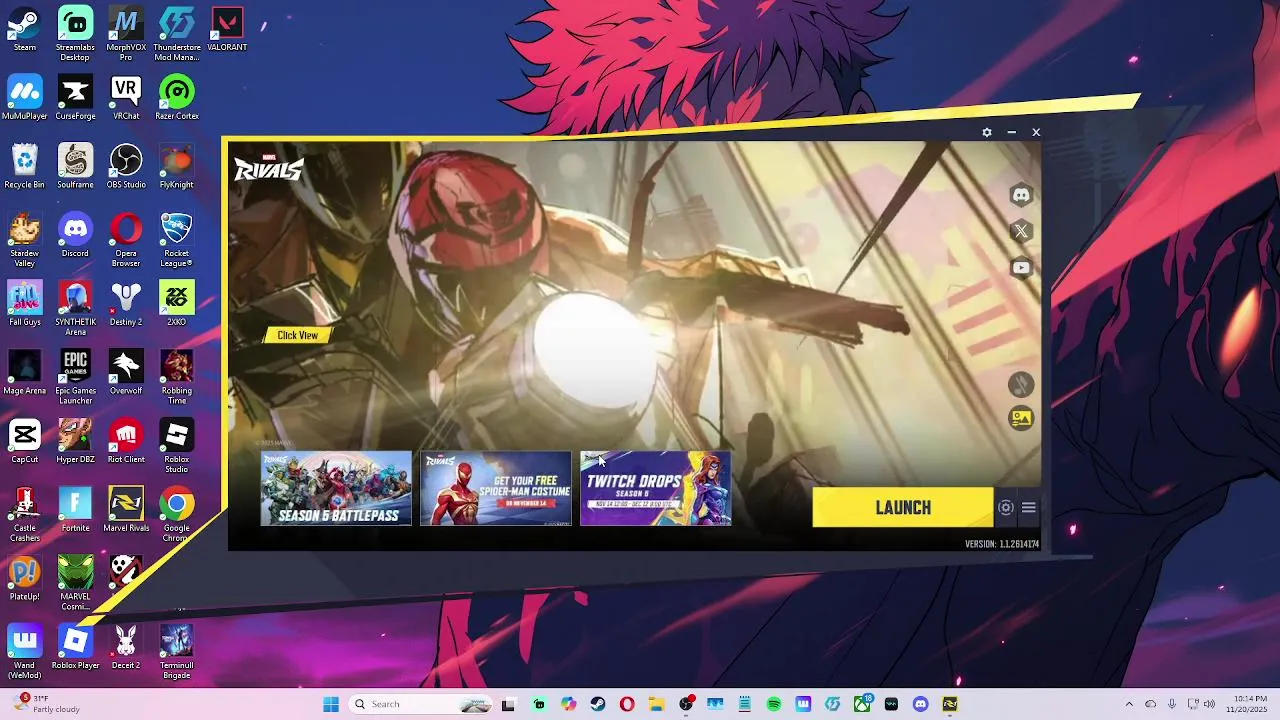Open game settings gear beside Launch

[x=1006, y=508]
